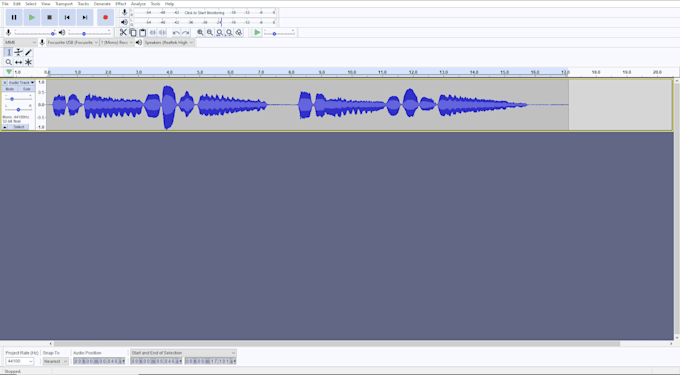Paste using the clipboard icon
The image size is (680, 375).
tap(142, 33)
